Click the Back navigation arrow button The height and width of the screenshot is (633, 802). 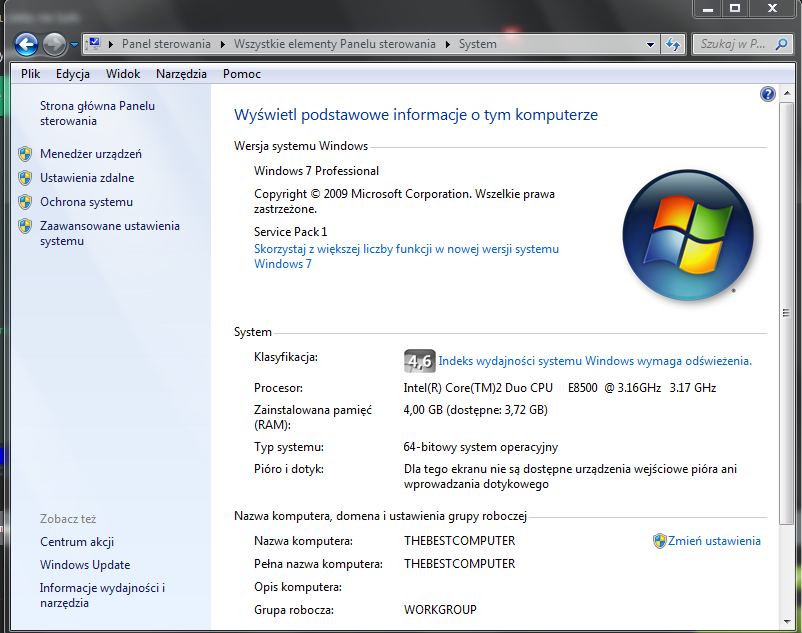(x=26, y=44)
